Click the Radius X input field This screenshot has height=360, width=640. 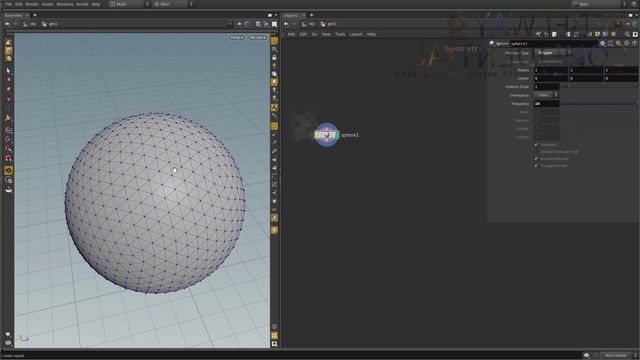(x=551, y=70)
